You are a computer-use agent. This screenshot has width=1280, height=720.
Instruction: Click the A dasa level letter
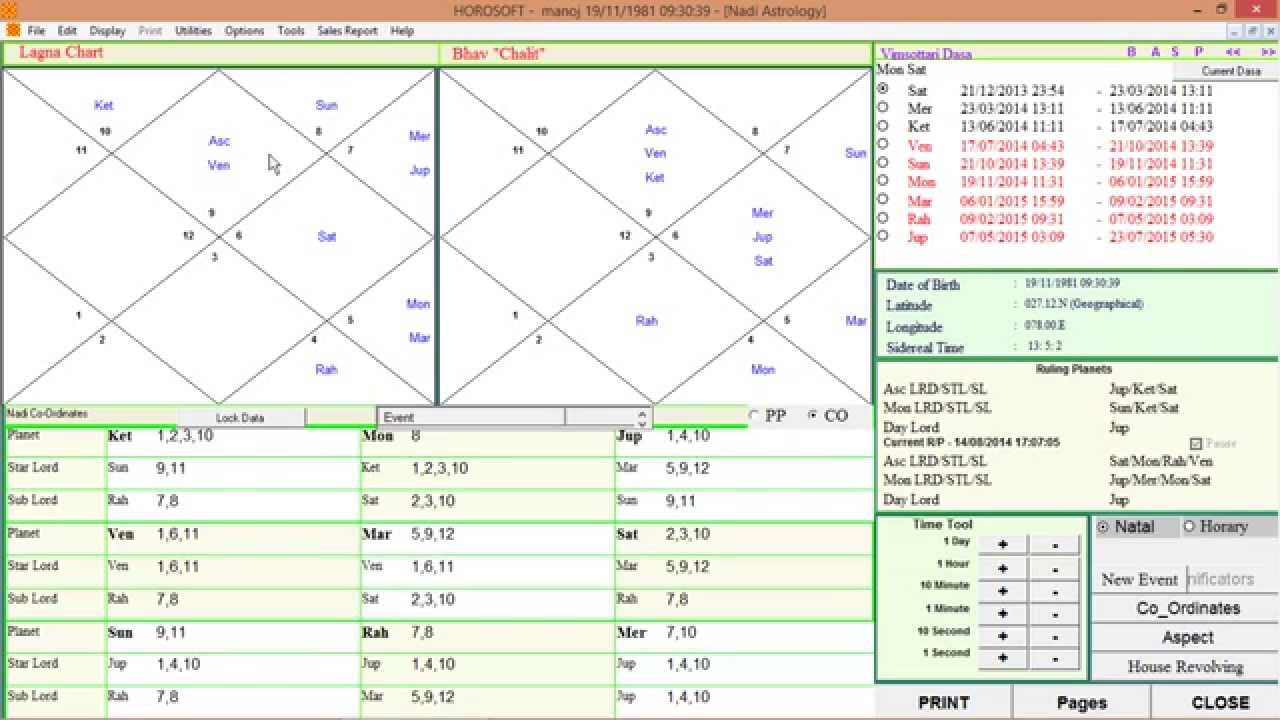pyautogui.click(x=1155, y=52)
